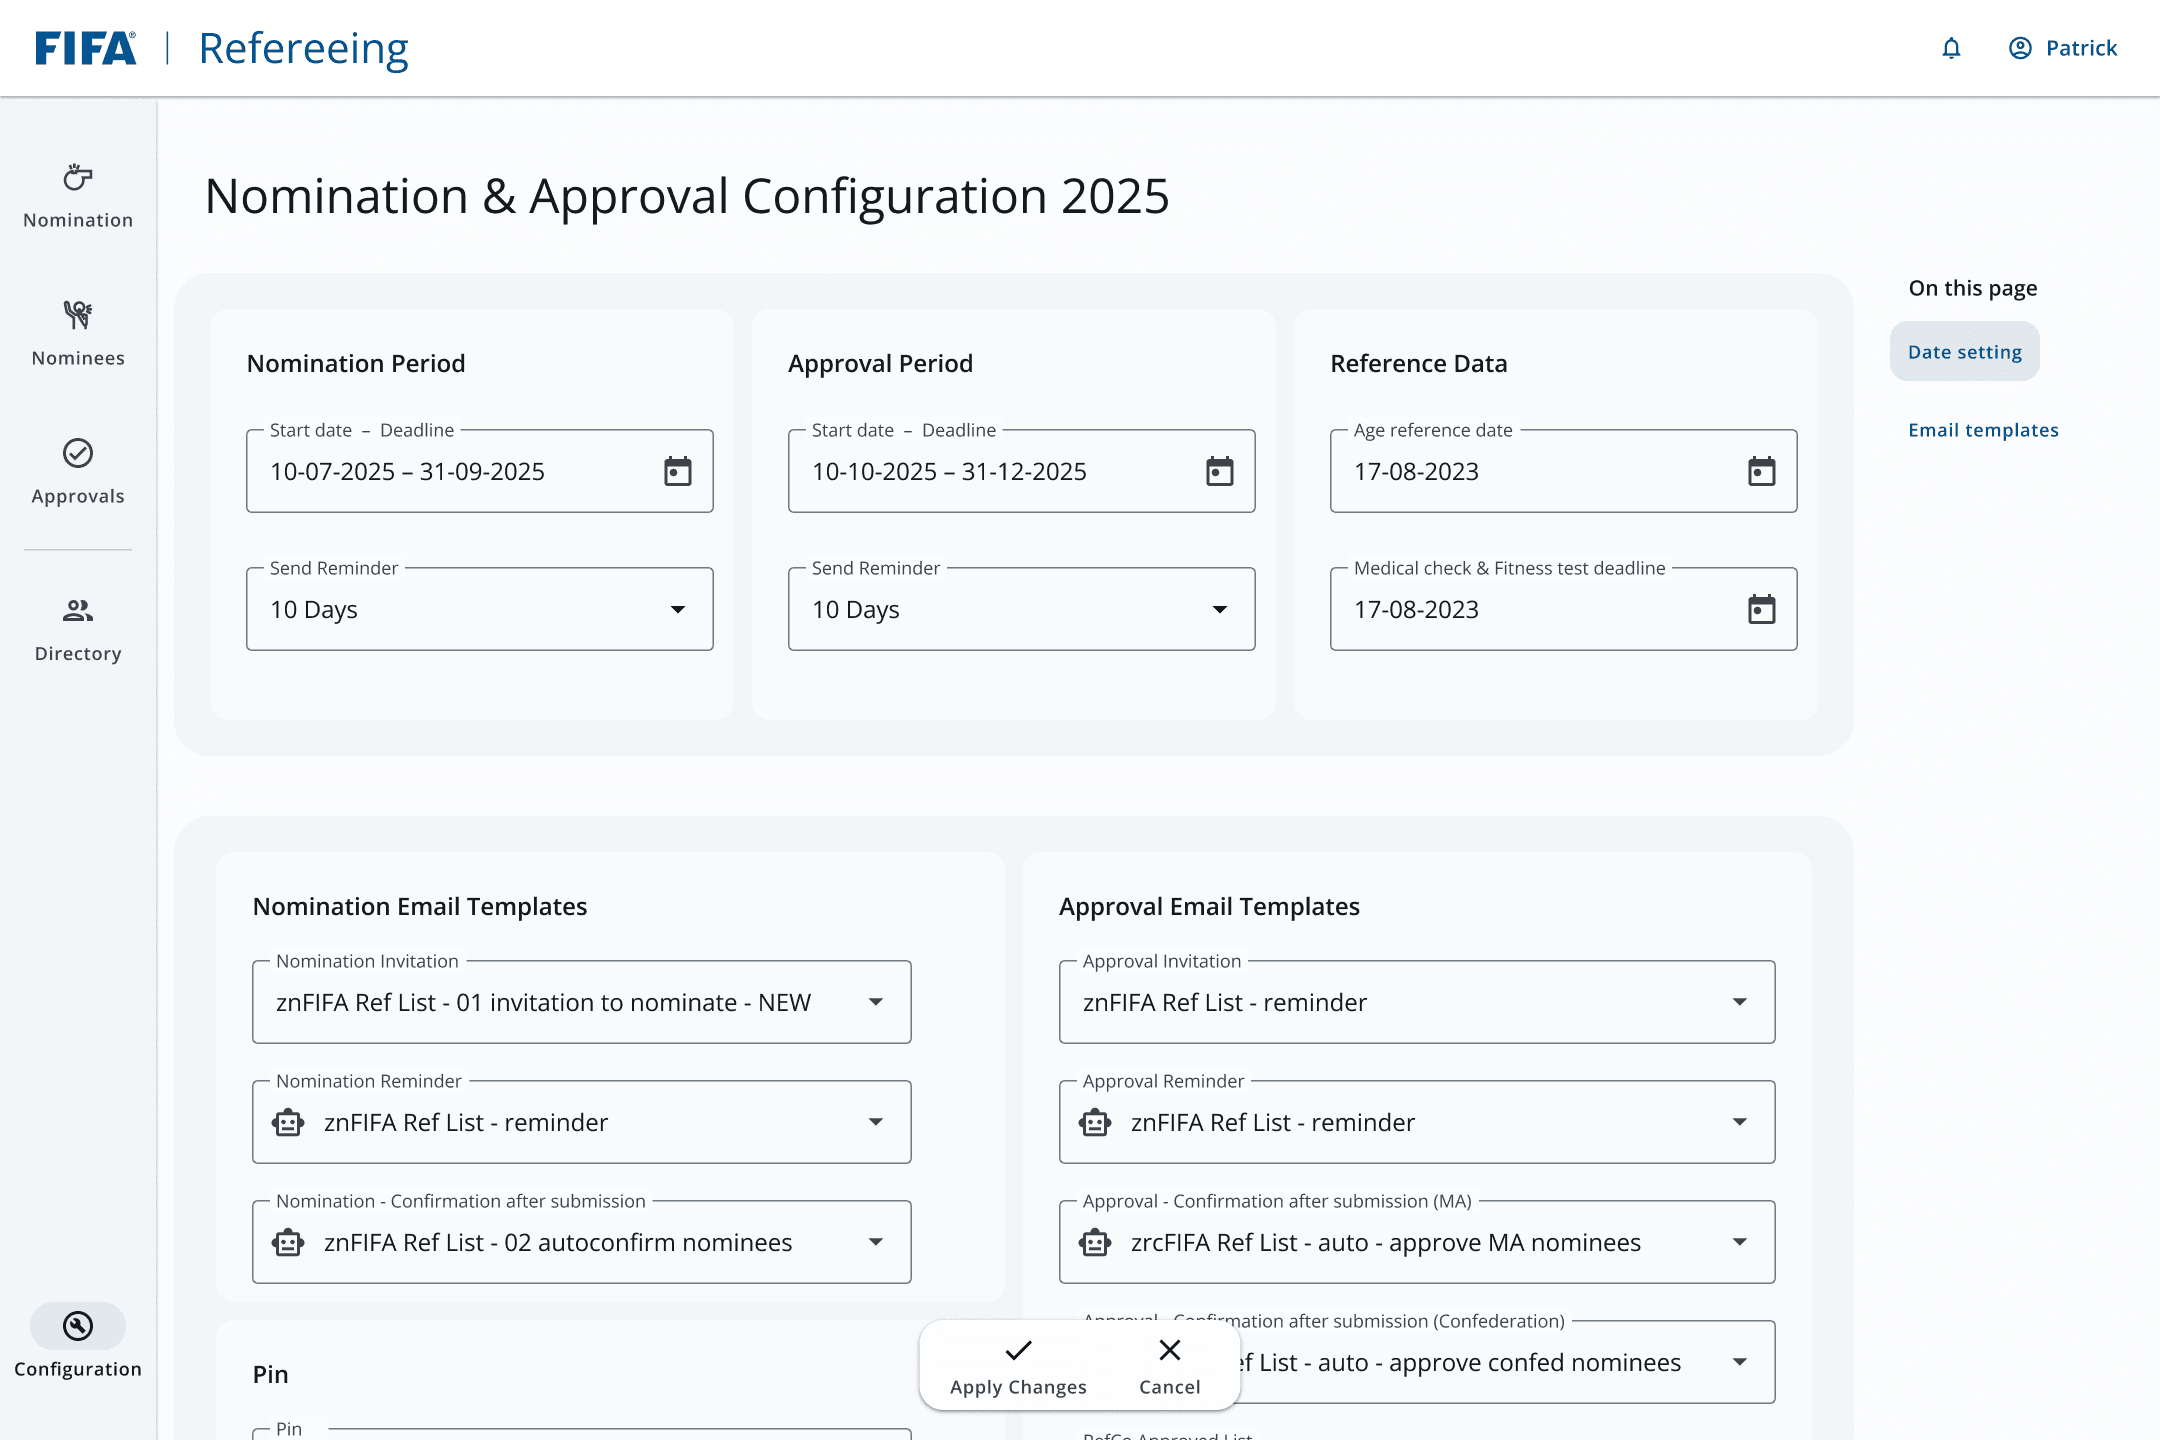
Task: Click the Patrick username
Action: (x=2081, y=48)
